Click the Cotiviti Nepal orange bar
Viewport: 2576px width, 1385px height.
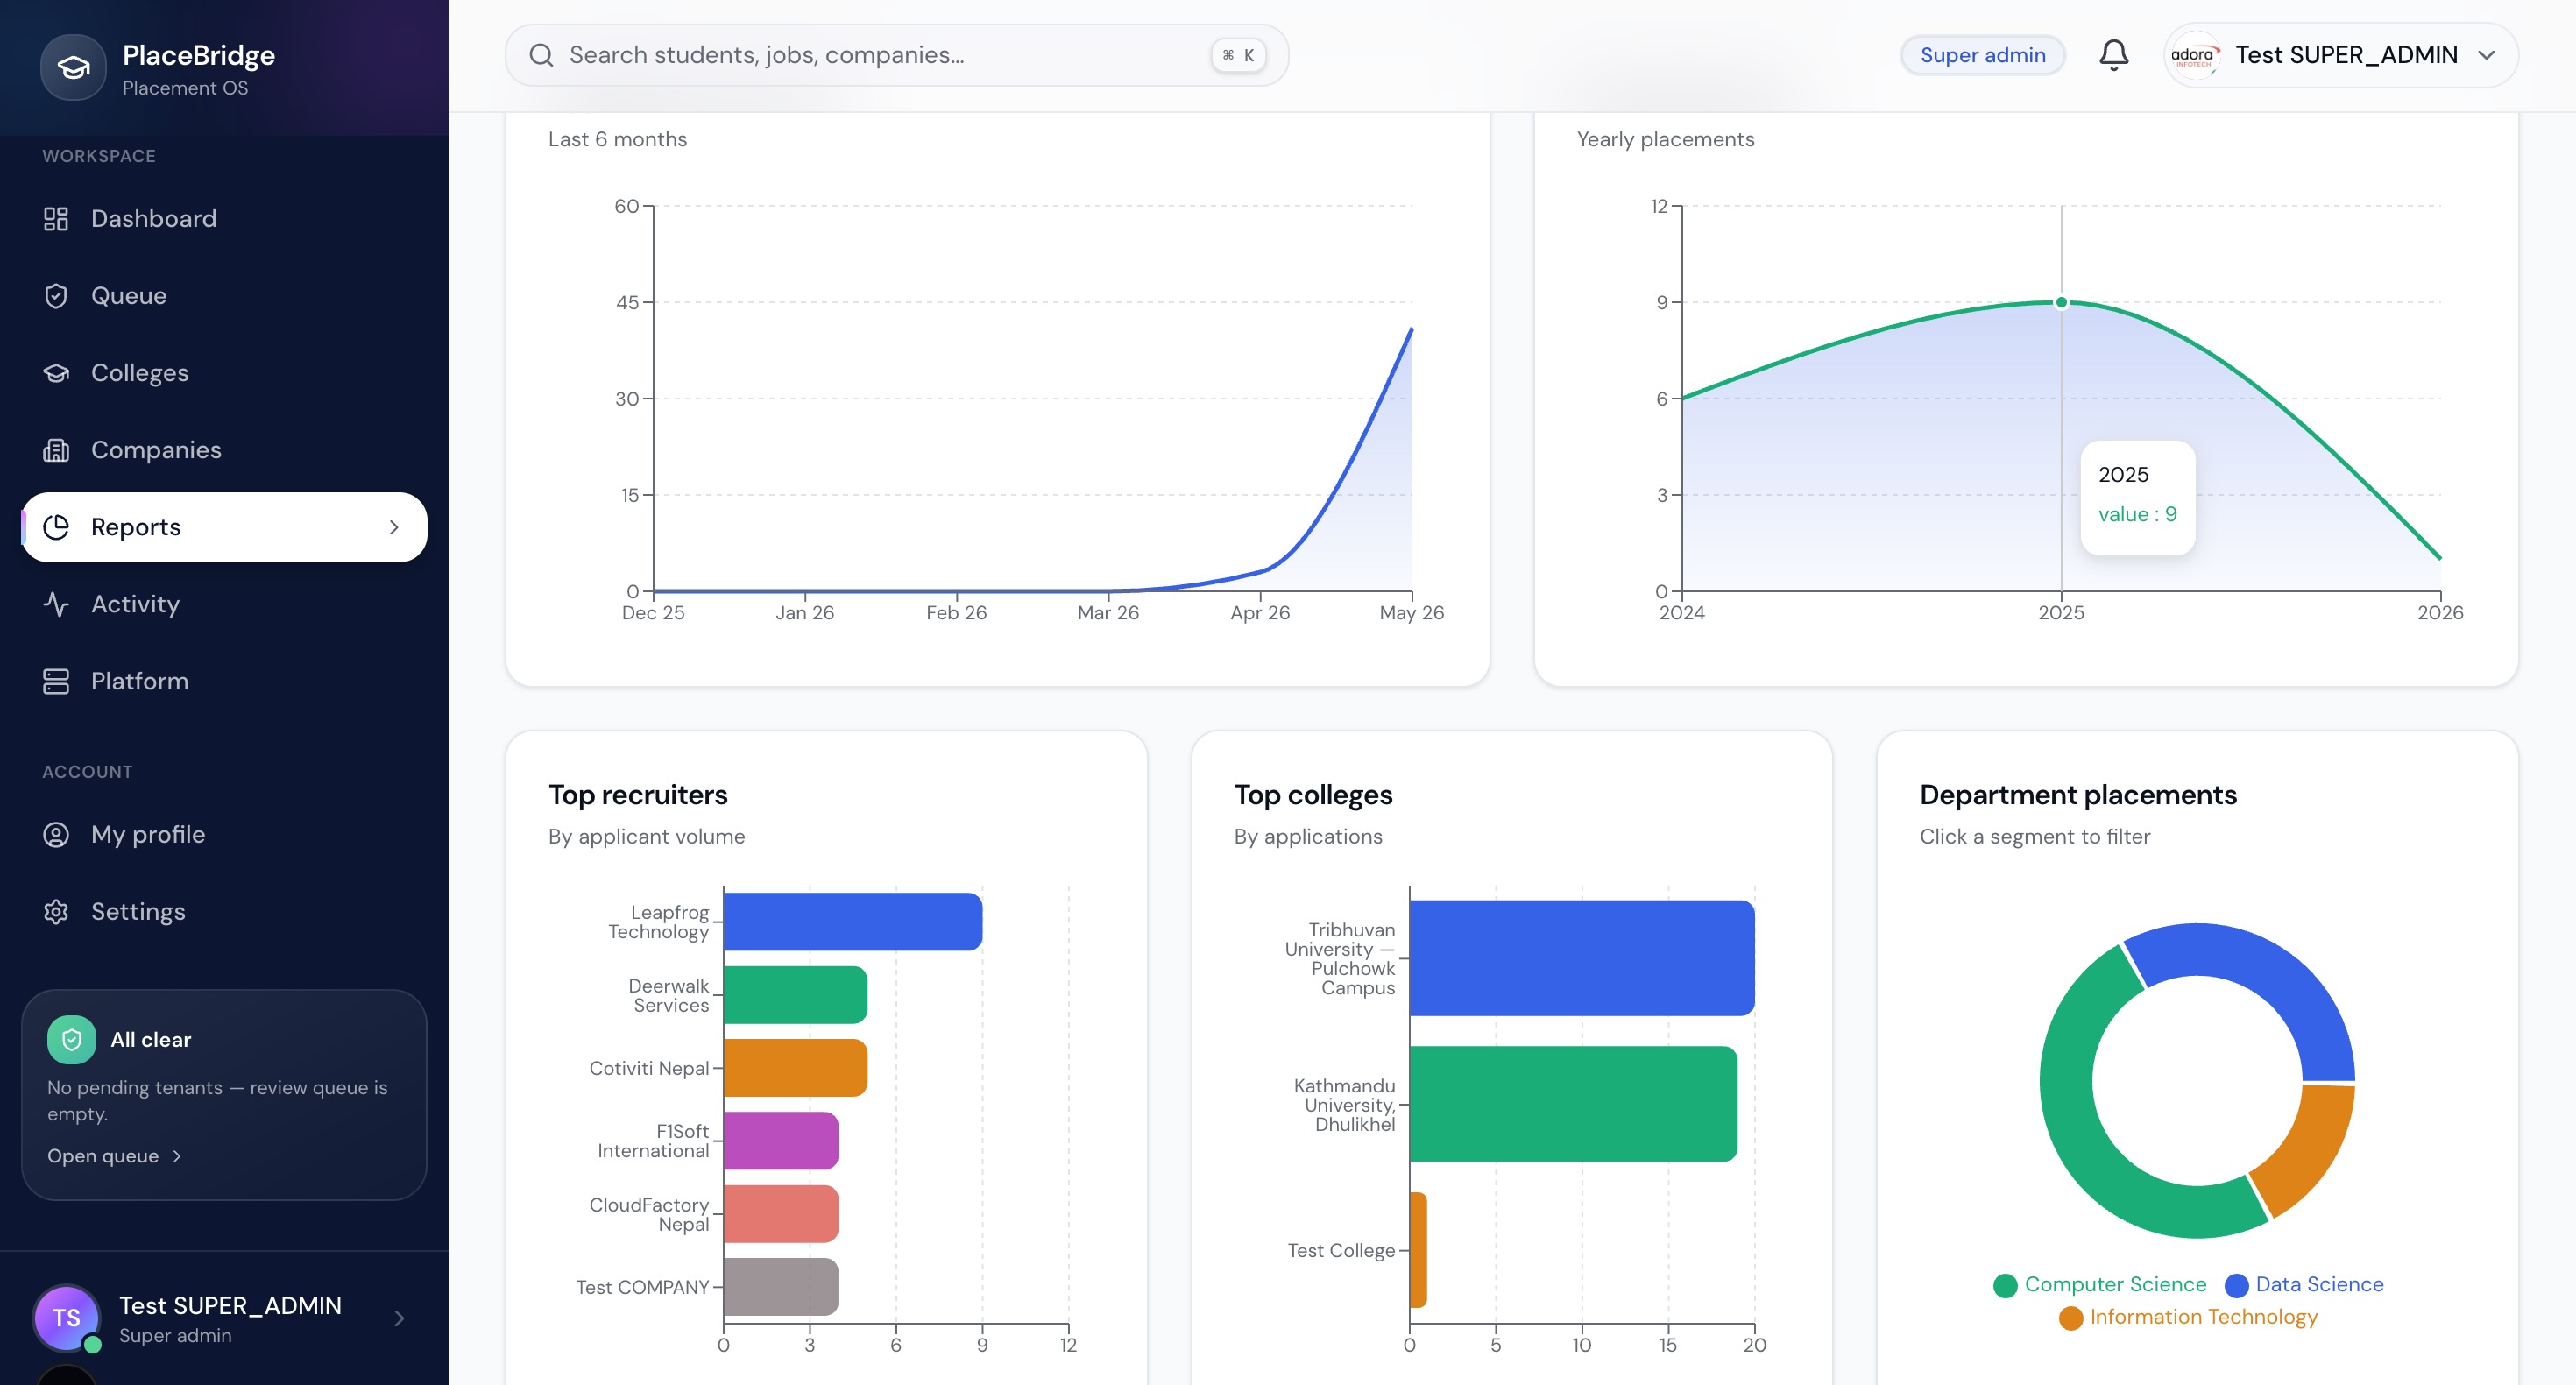(x=795, y=1068)
